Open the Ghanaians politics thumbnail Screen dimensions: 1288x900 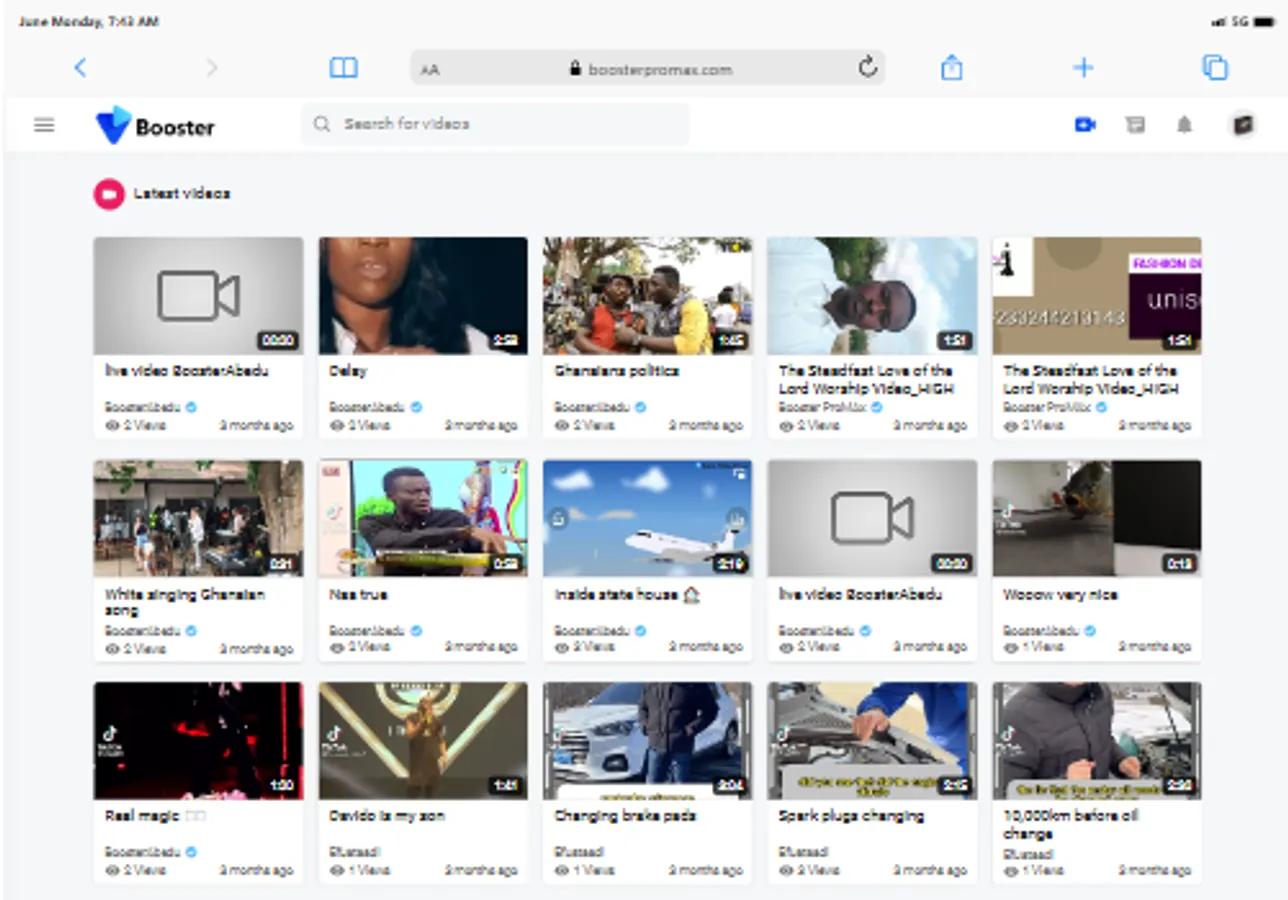[x=647, y=296]
